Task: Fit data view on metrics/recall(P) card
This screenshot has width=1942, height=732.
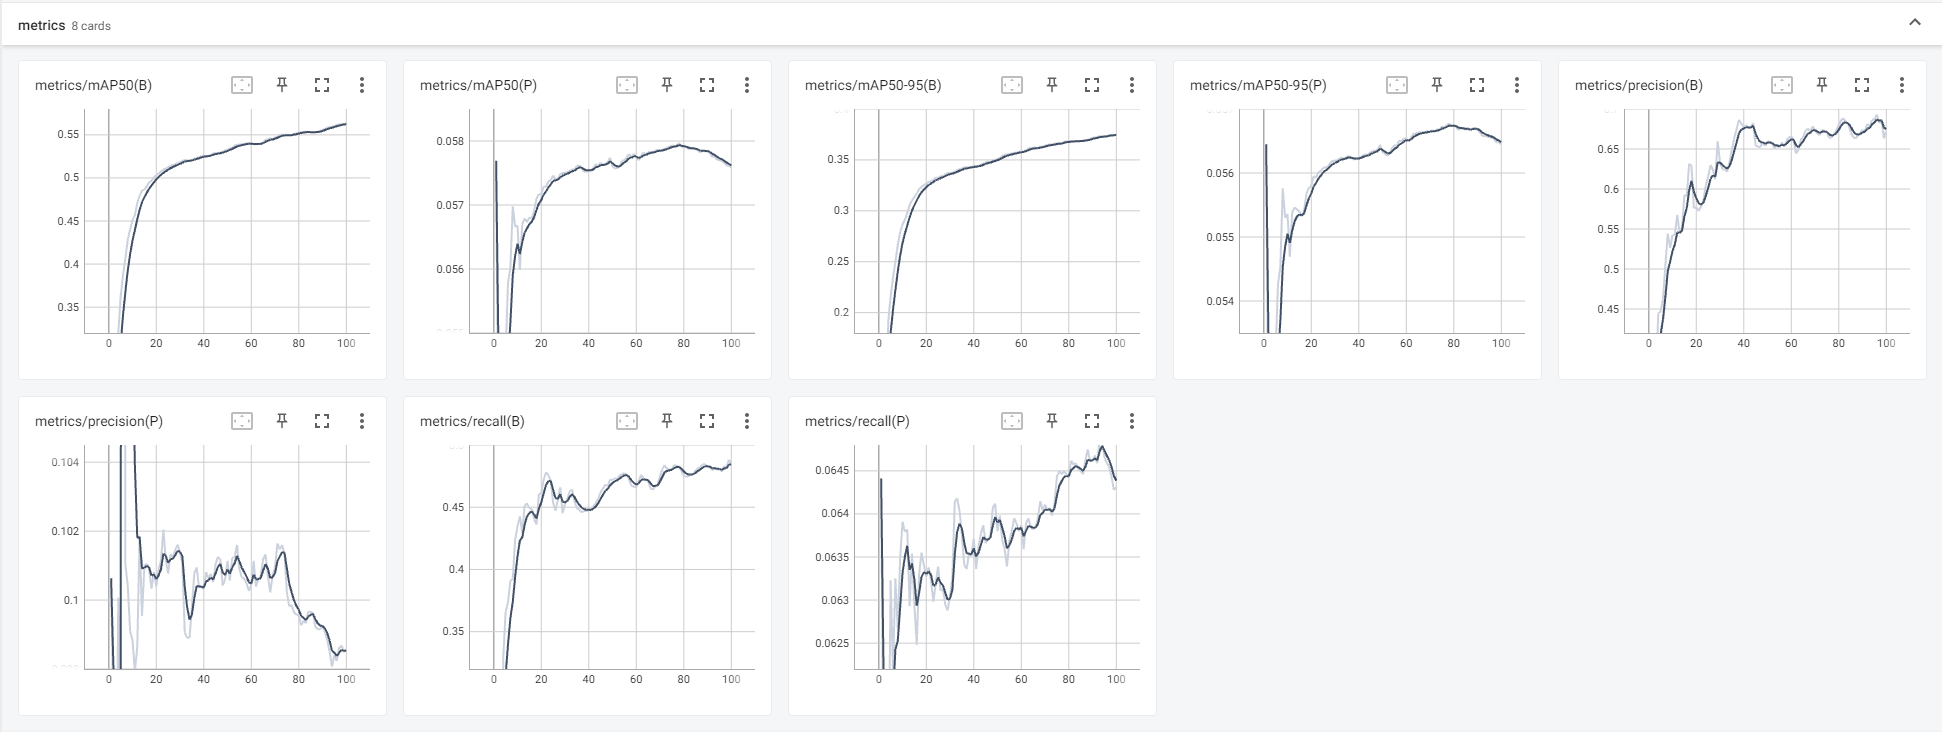Action: point(1012,421)
